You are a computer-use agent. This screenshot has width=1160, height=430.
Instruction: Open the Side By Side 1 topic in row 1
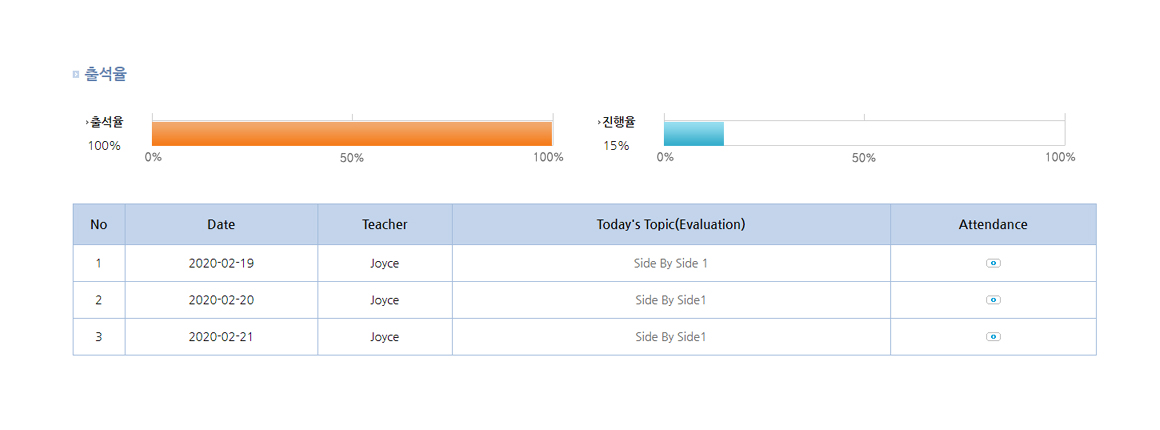(x=671, y=264)
